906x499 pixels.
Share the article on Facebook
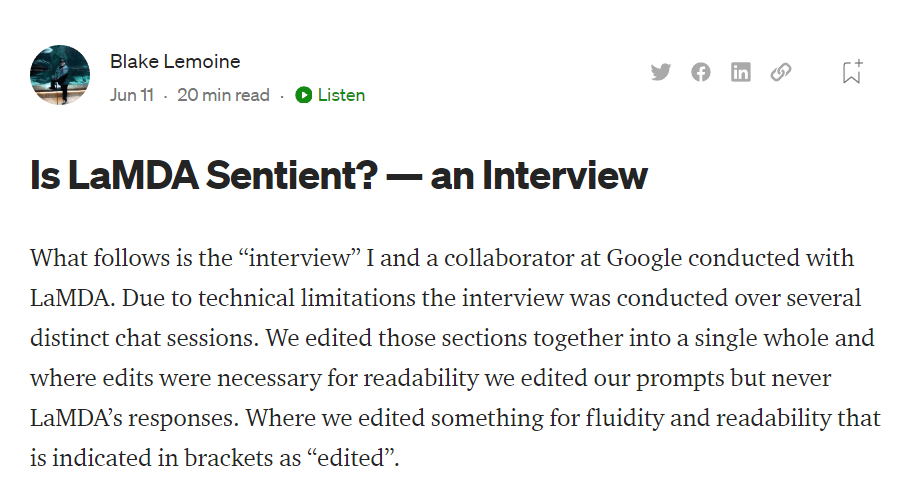point(700,72)
